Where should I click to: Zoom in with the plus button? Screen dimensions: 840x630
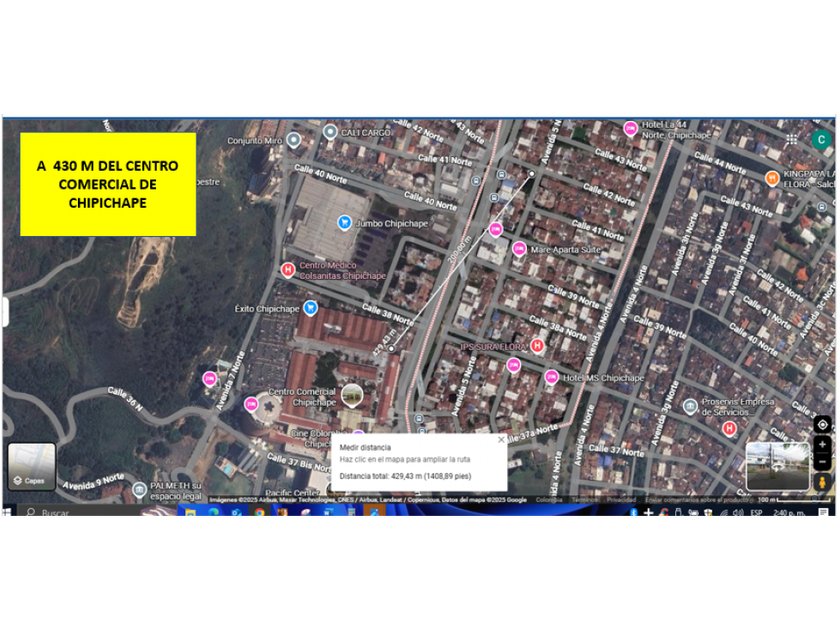click(822, 445)
